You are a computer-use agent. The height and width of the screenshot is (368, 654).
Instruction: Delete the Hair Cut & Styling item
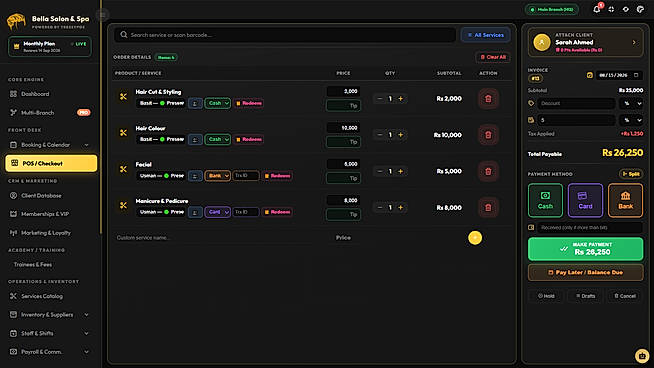coord(488,99)
